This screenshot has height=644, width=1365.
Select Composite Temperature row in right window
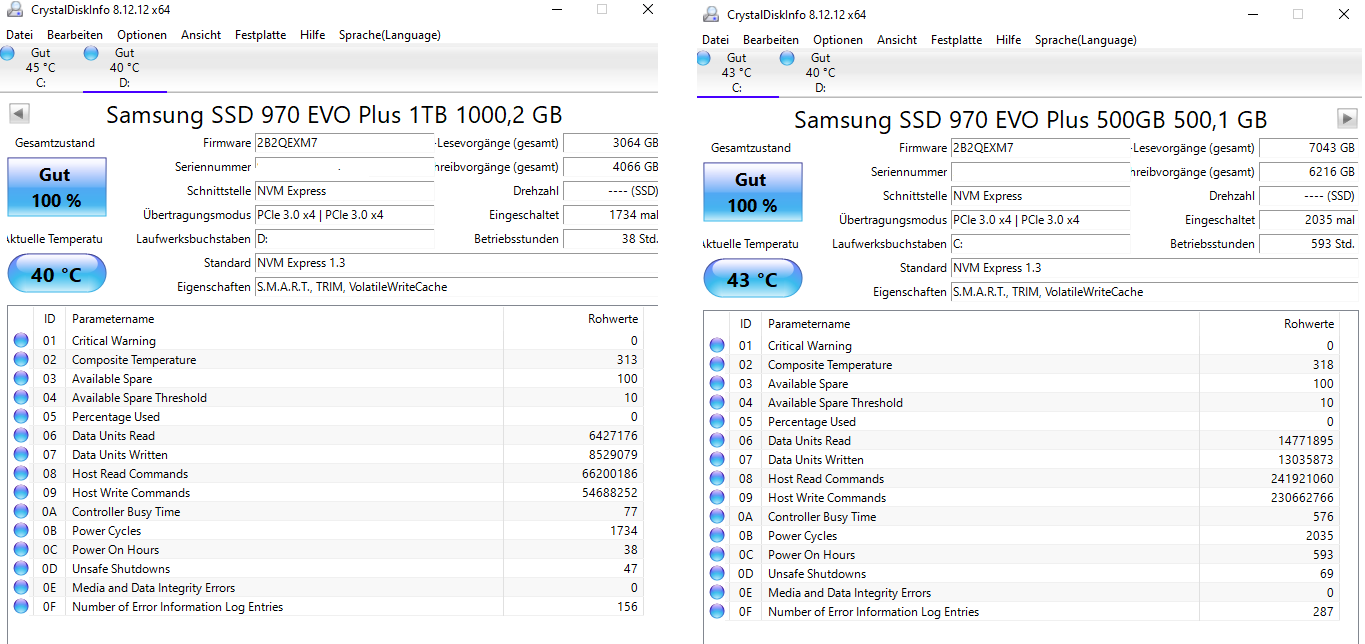pos(1021,365)
